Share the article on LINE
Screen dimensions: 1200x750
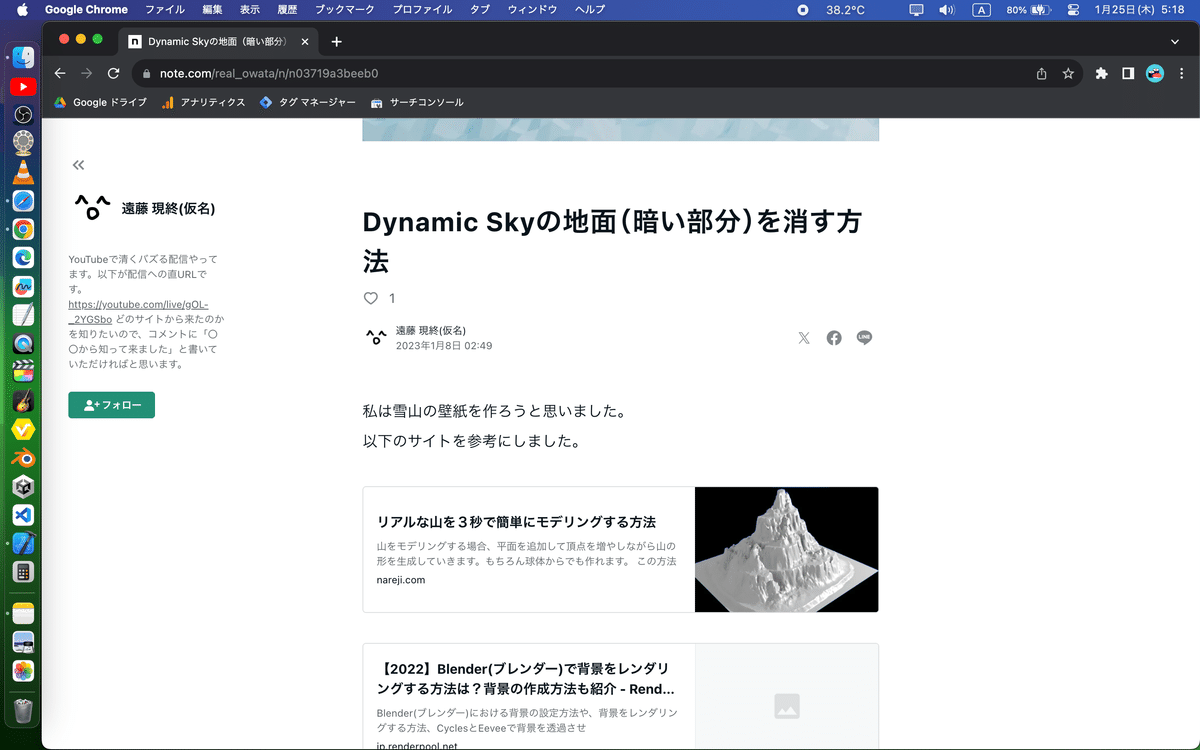[x=865, y=338]
